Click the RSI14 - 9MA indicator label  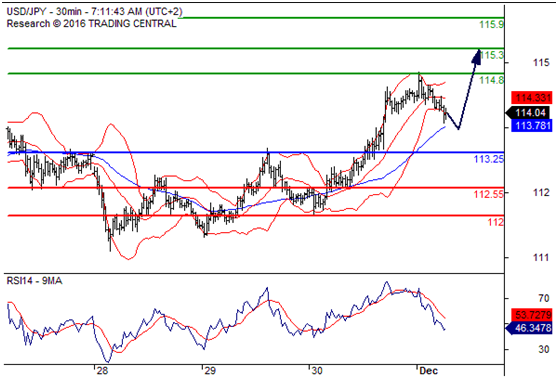point(34,281)
